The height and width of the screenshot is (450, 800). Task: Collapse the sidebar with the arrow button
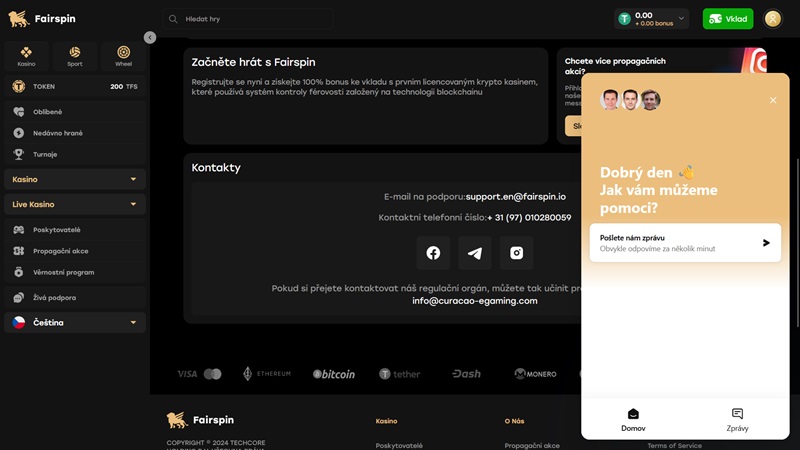coord(149,37)
